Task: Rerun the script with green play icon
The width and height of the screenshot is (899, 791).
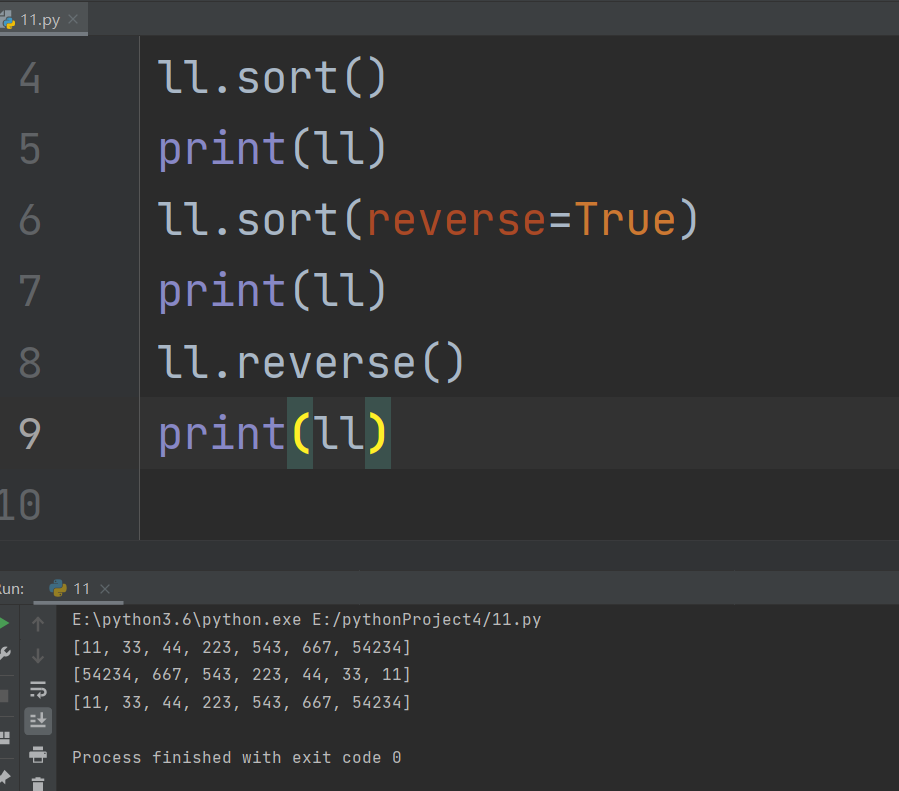Action: (x=4, y=623)
